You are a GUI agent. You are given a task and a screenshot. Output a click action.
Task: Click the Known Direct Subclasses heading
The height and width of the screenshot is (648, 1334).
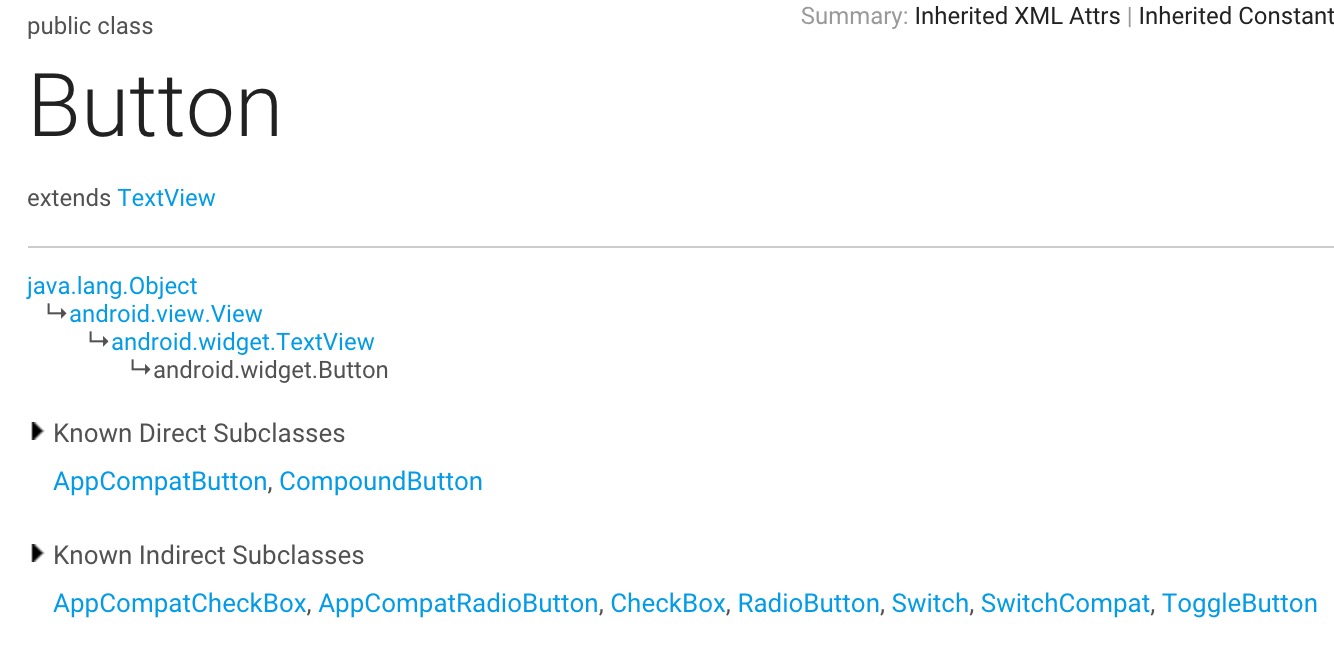pos(199,433)
